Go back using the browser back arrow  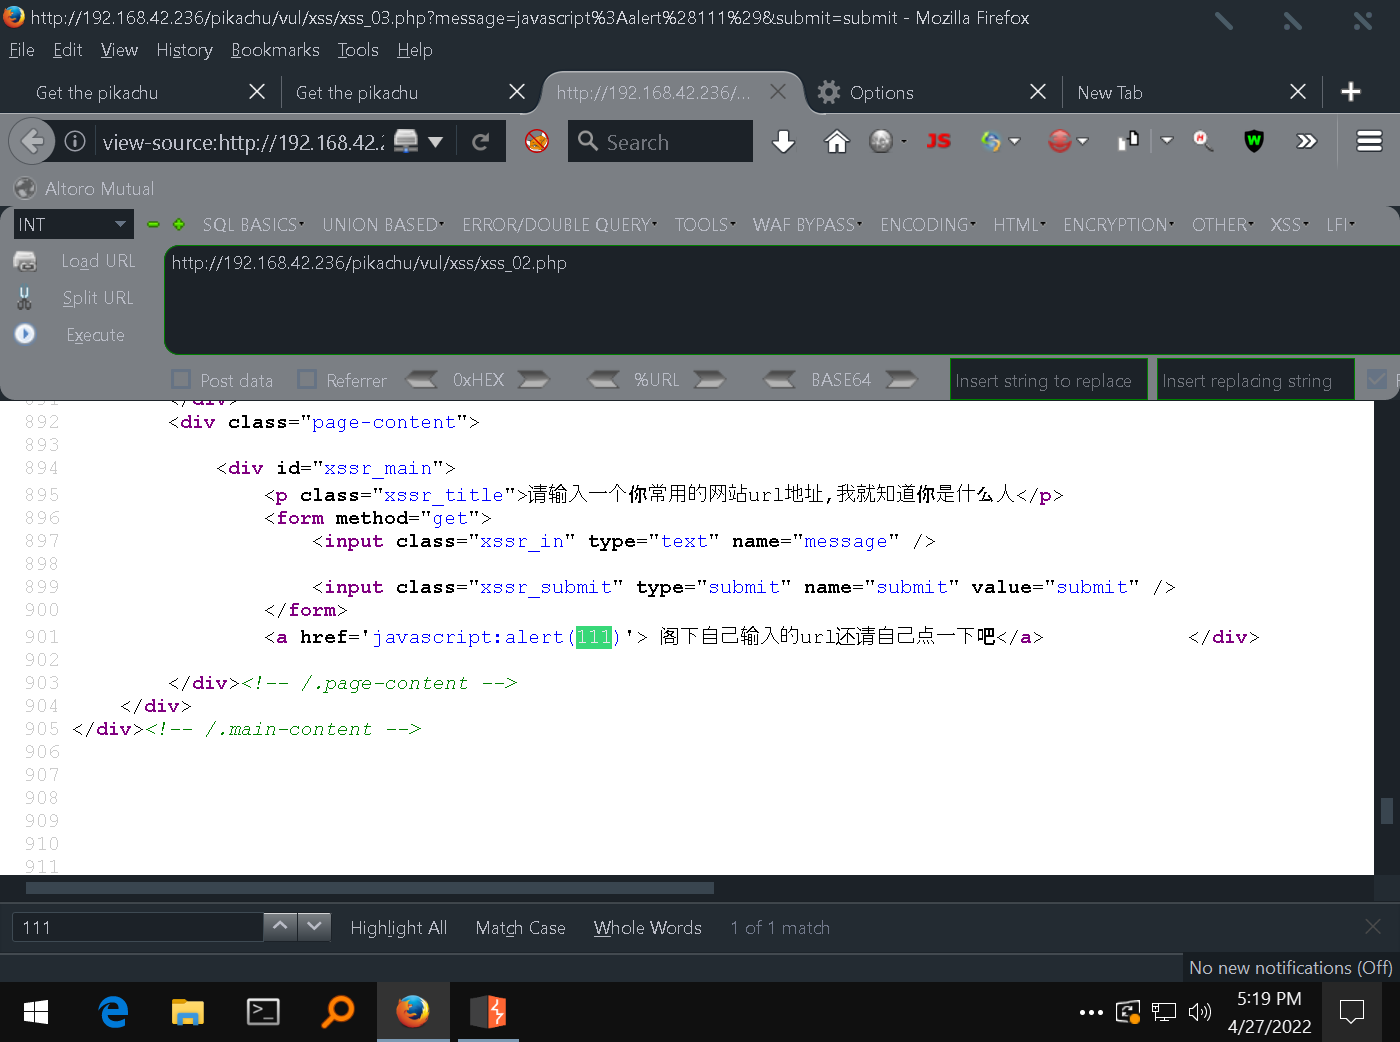32,141
